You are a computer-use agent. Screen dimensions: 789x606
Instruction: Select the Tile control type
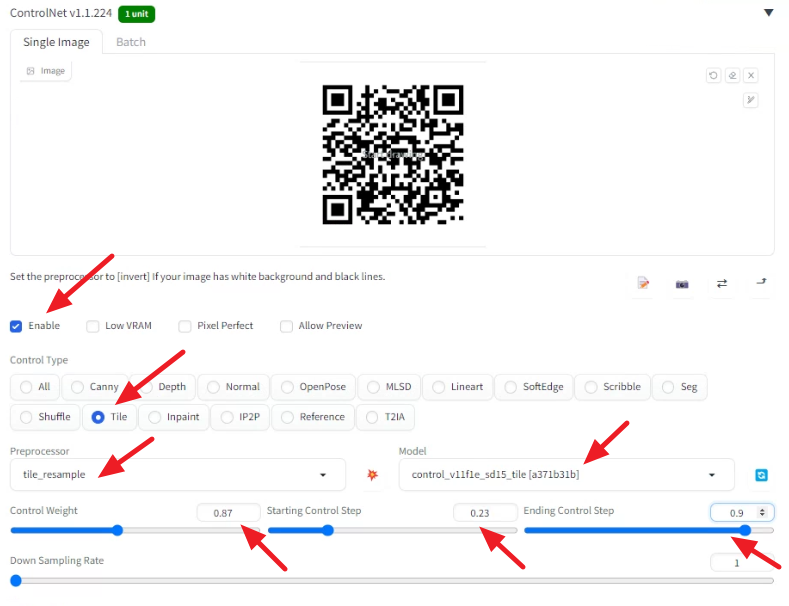pyautogui.click(x=109, y=417)
